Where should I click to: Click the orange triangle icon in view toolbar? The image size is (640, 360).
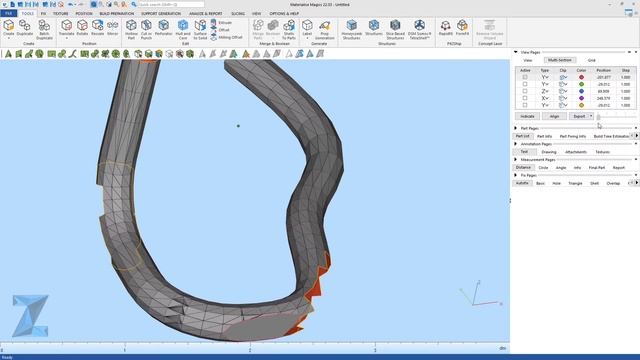(x=246, y=53)
